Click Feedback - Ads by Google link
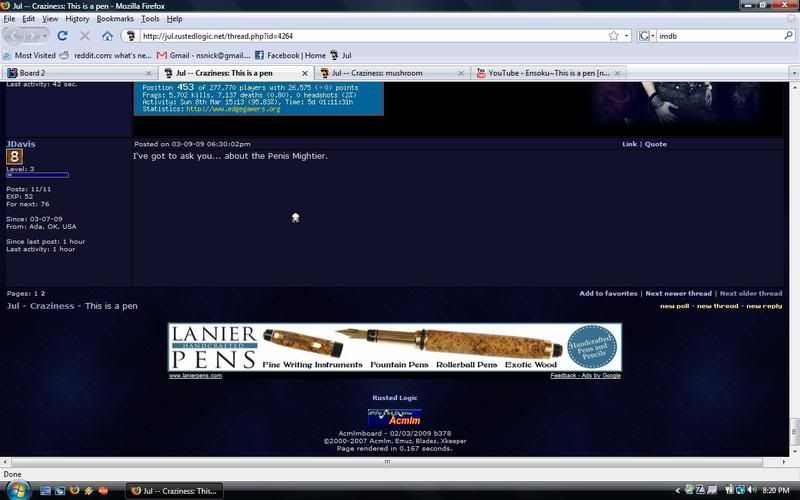 (x=585, y=376)
